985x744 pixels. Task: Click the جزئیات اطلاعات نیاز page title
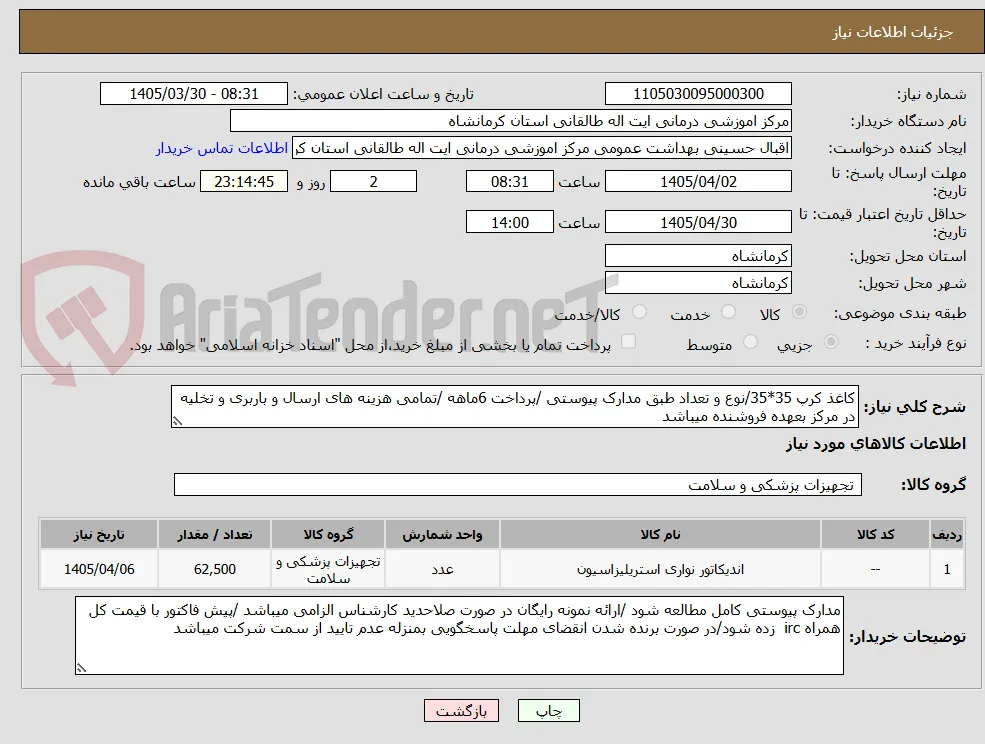pos(892,32)
